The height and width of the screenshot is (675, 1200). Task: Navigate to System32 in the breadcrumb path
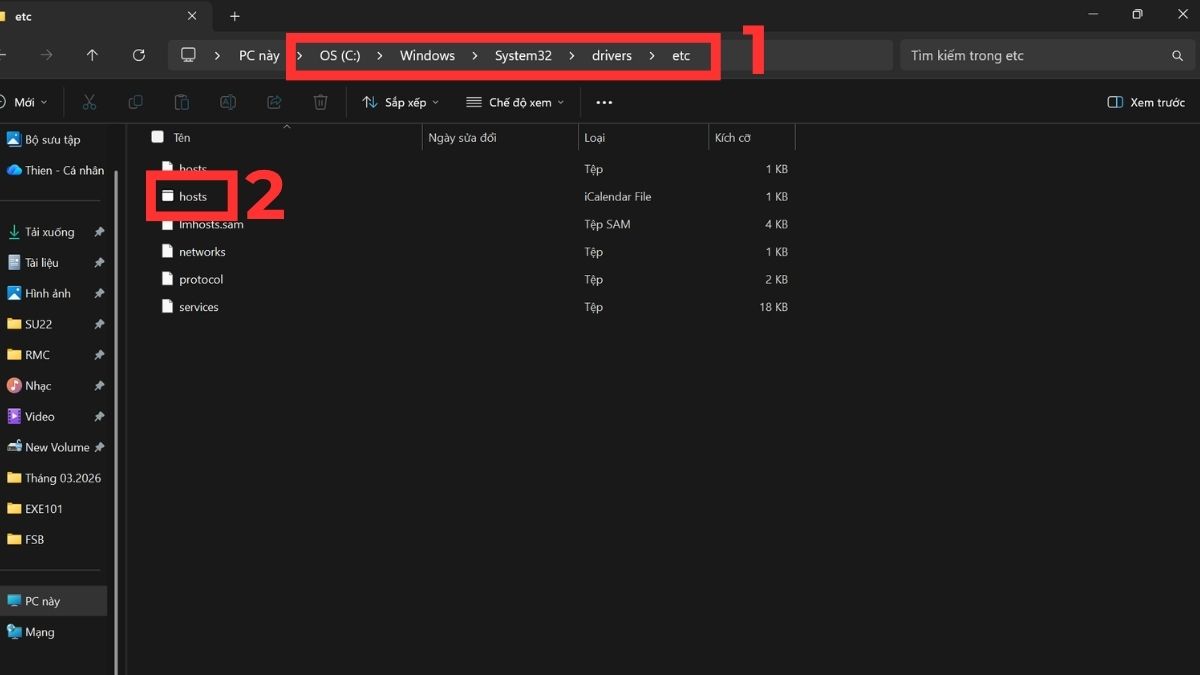tap(523, 55)
